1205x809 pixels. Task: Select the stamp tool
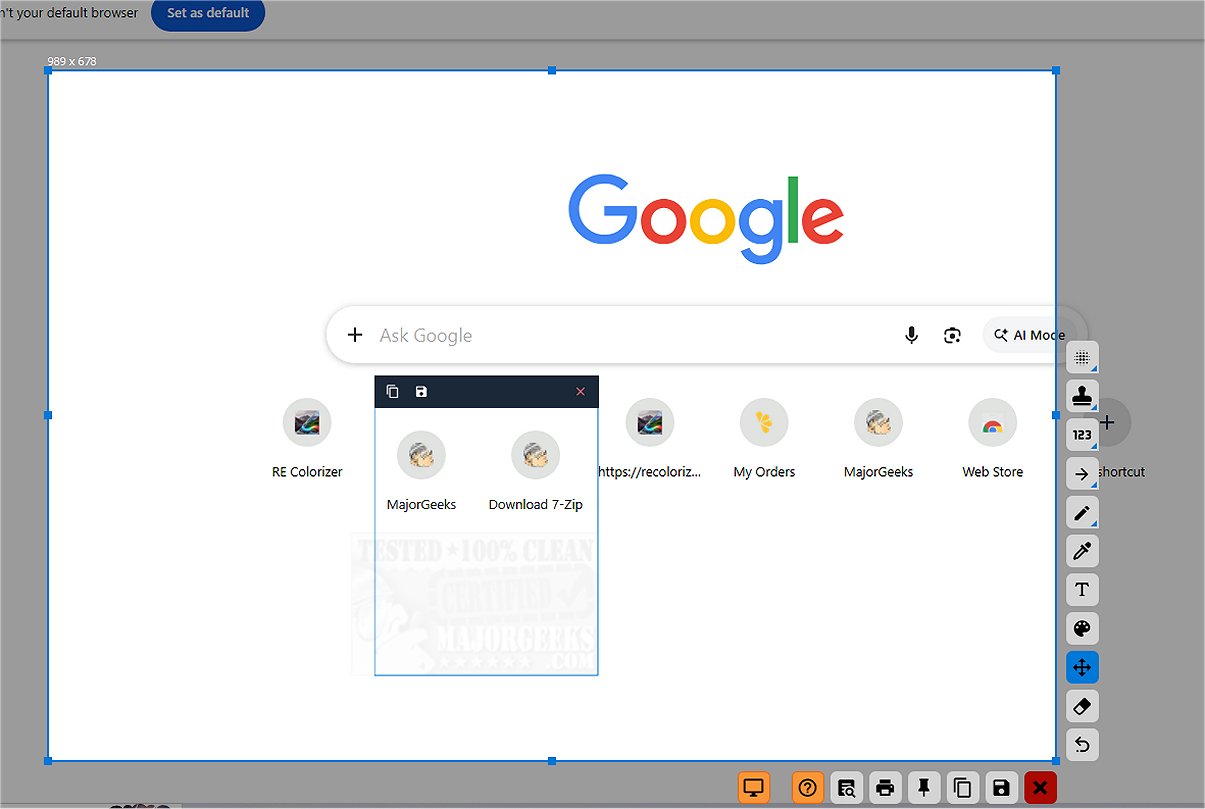coord(1082,396)
